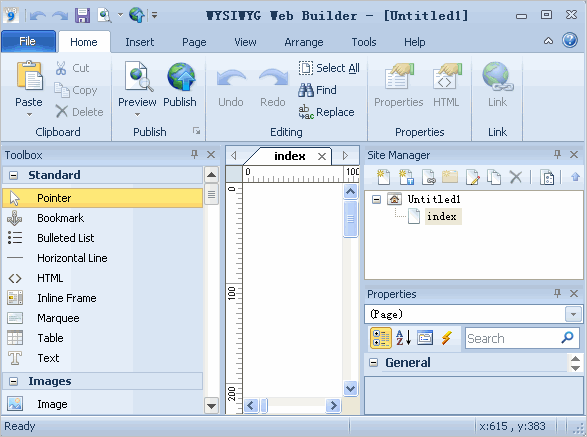This screenshot has width=587, height=437.
Task: Open the Arrange ribbon tab
Action: pos(304,42)
